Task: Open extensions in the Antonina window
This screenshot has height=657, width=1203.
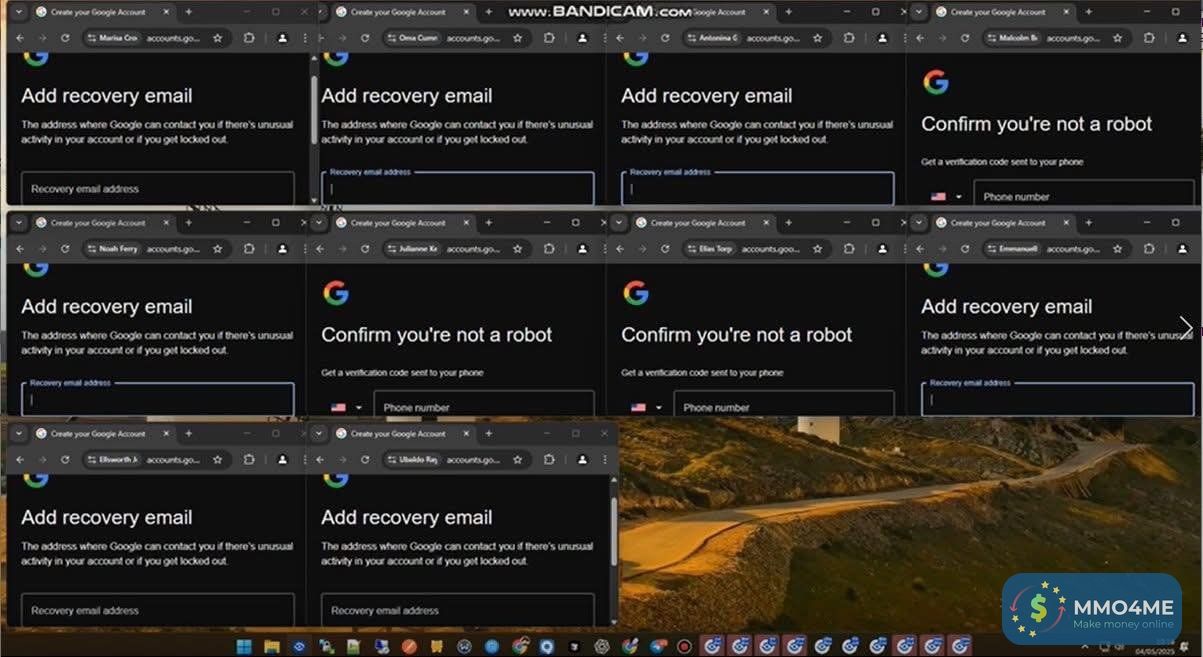Action: 849,38
